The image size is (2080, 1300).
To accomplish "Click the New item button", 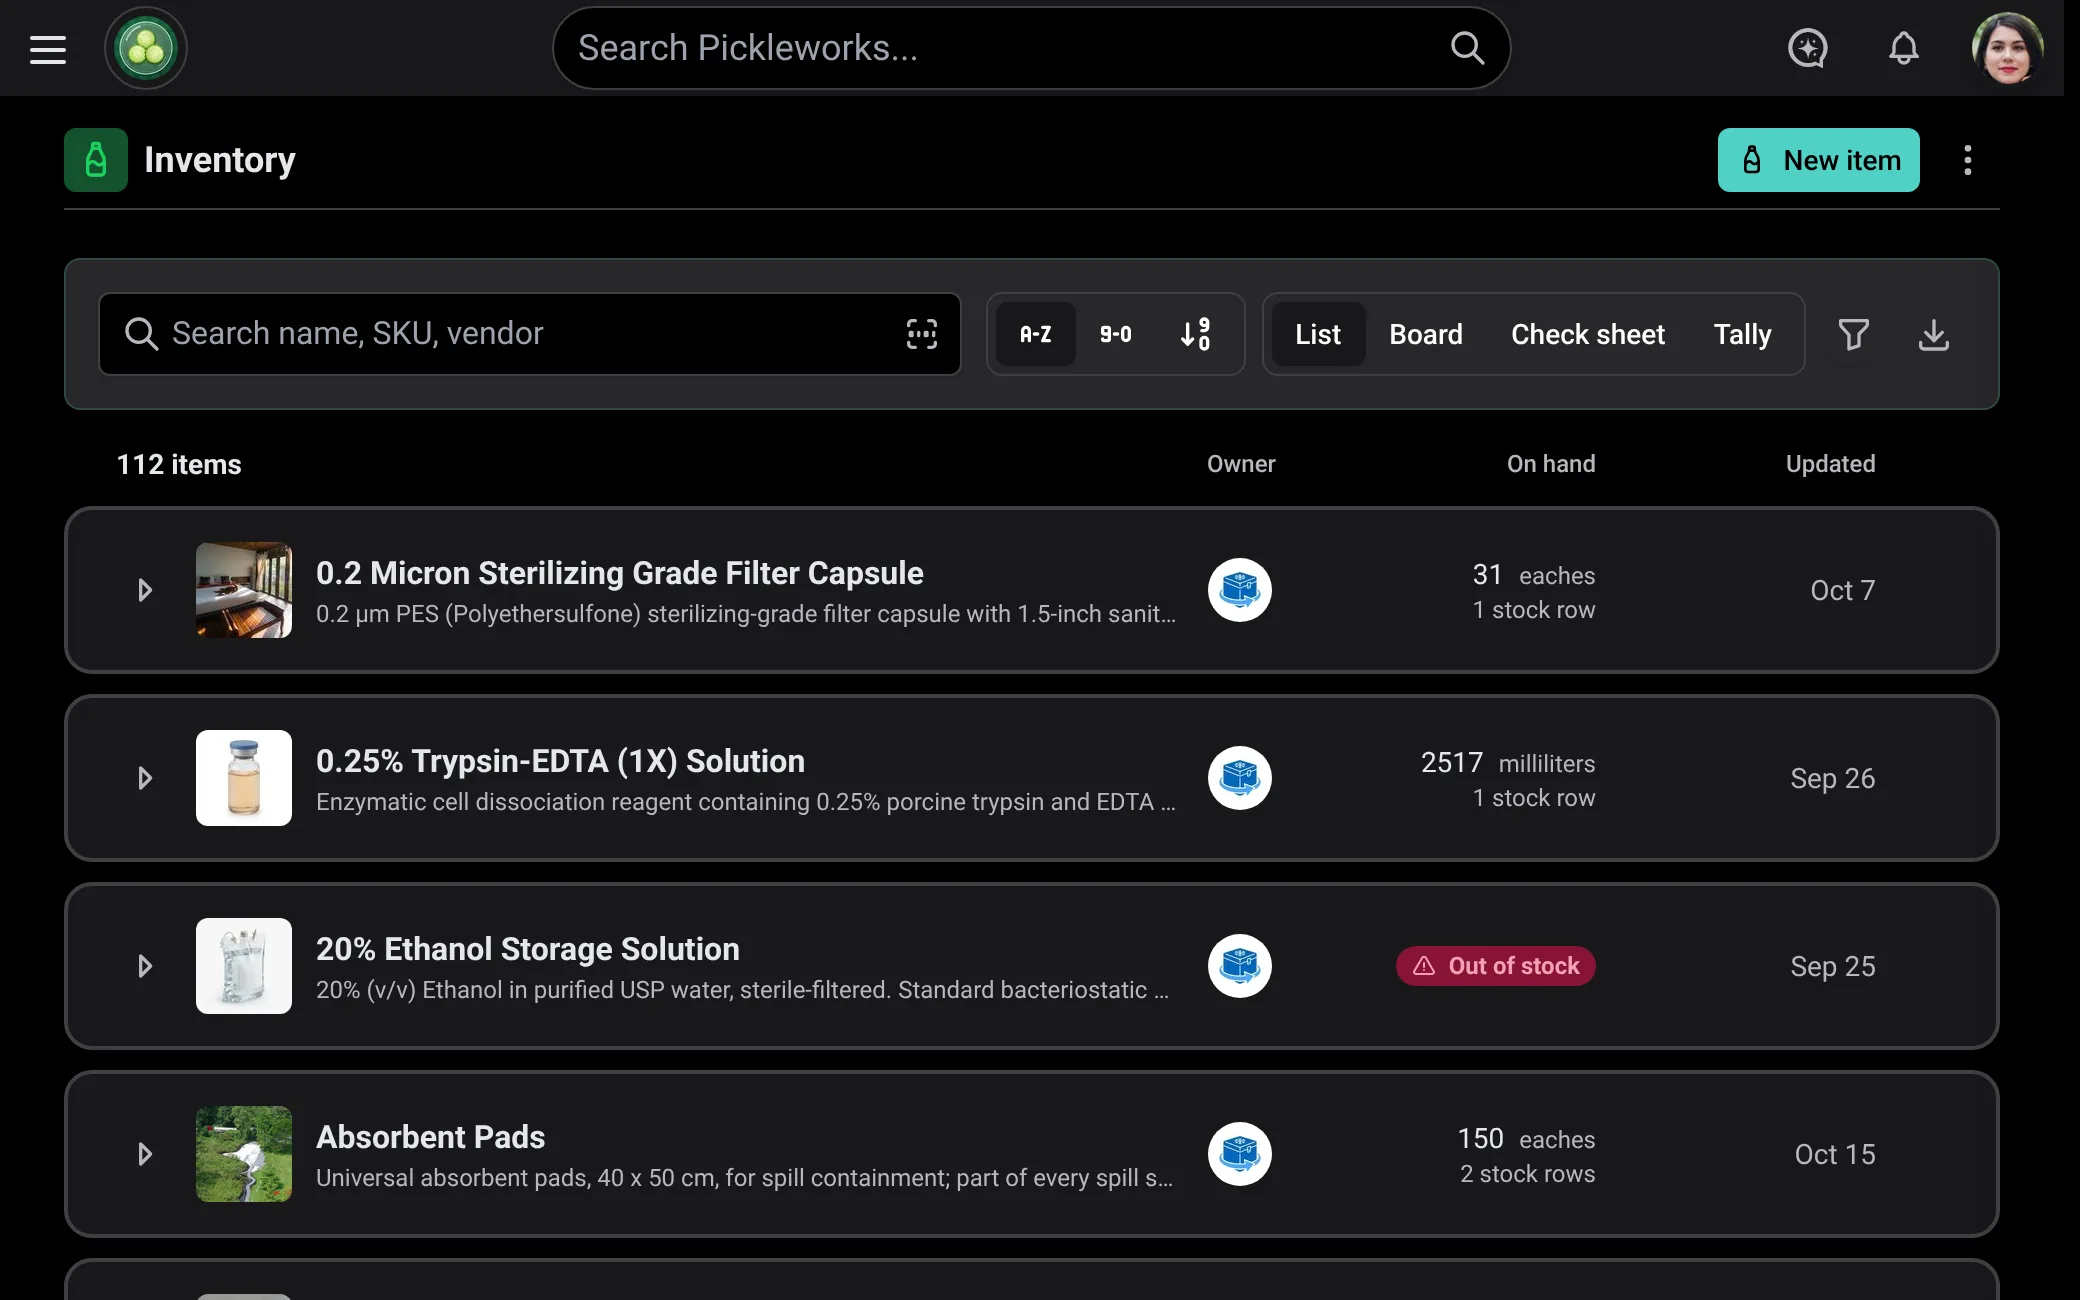I will (x=1819, y=160).
